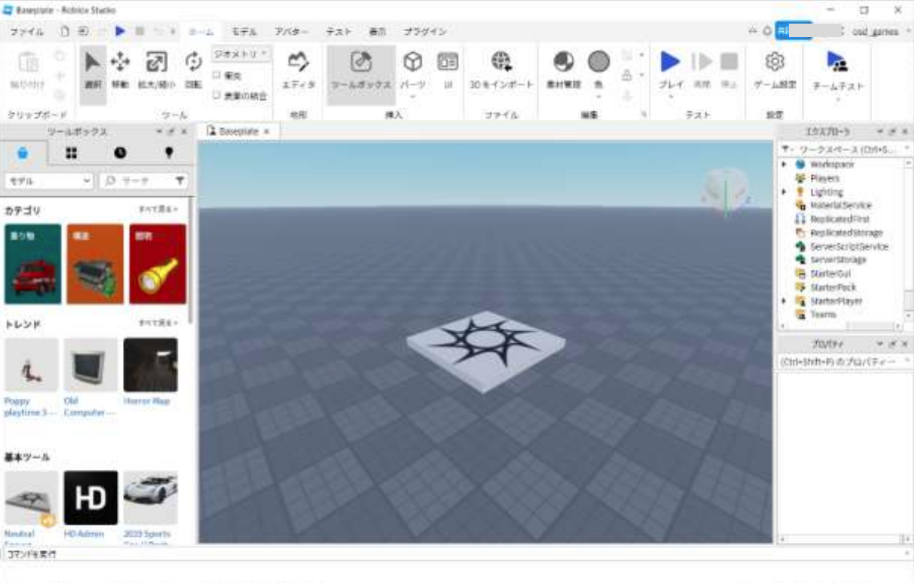Open the terrain Editor (エディタ)

coord(298,71)
